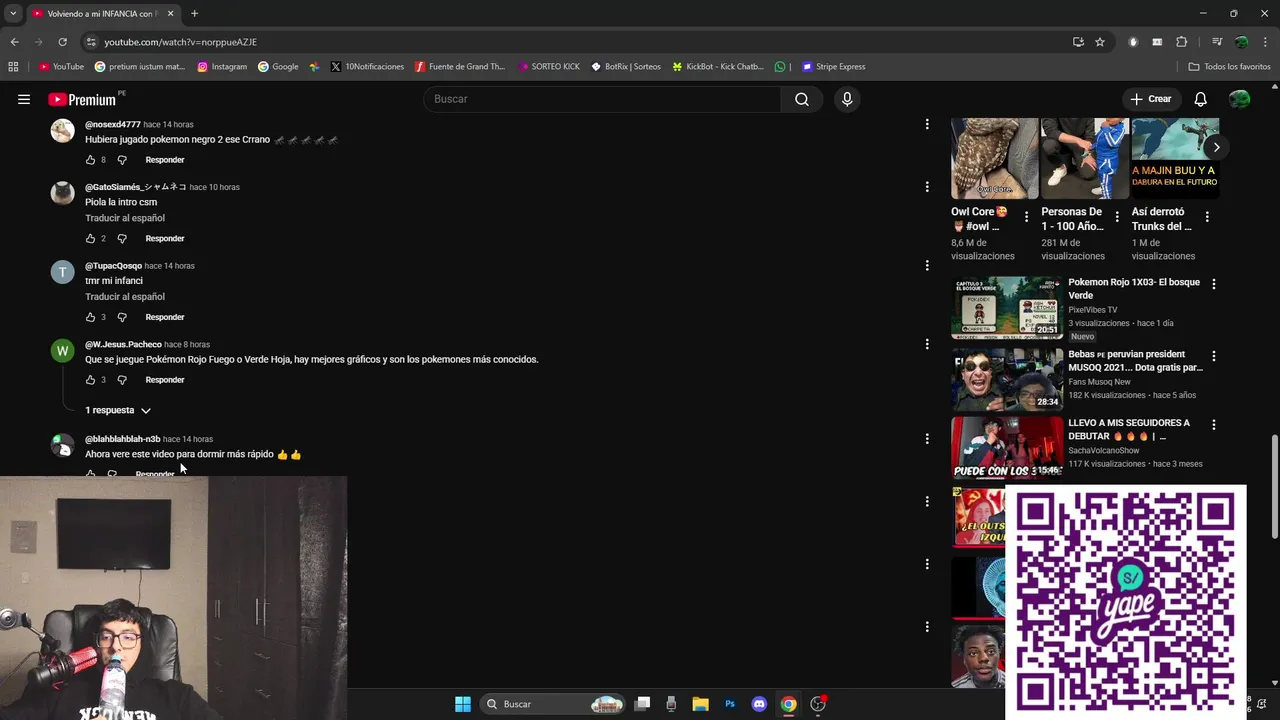Click the Crear button
The width and height of the screenshot is (1280, 720).
point(1151,99)
